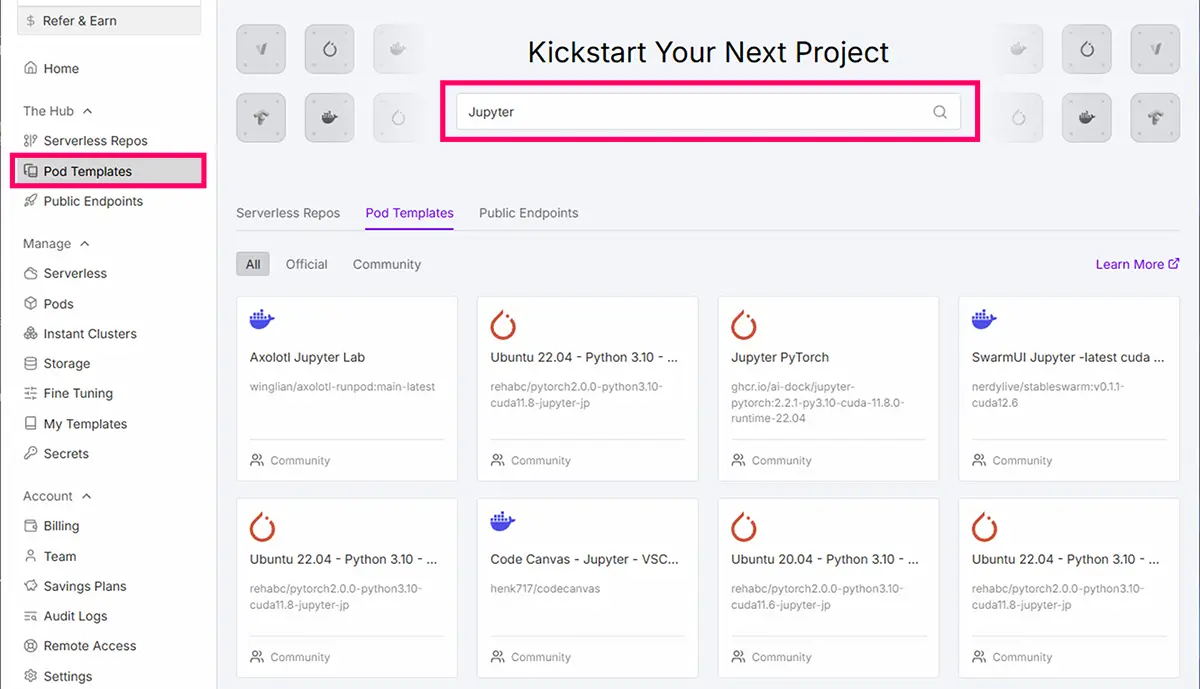Select Pod Templates in the sidebar
This screenshot has height=689, width=1200.
click(x=87, y=171)
